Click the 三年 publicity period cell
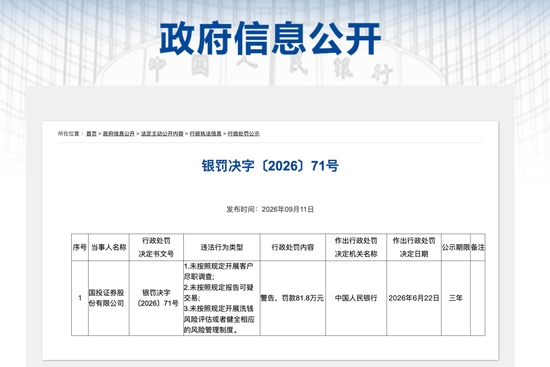550x367 pixels. (456, 298)
